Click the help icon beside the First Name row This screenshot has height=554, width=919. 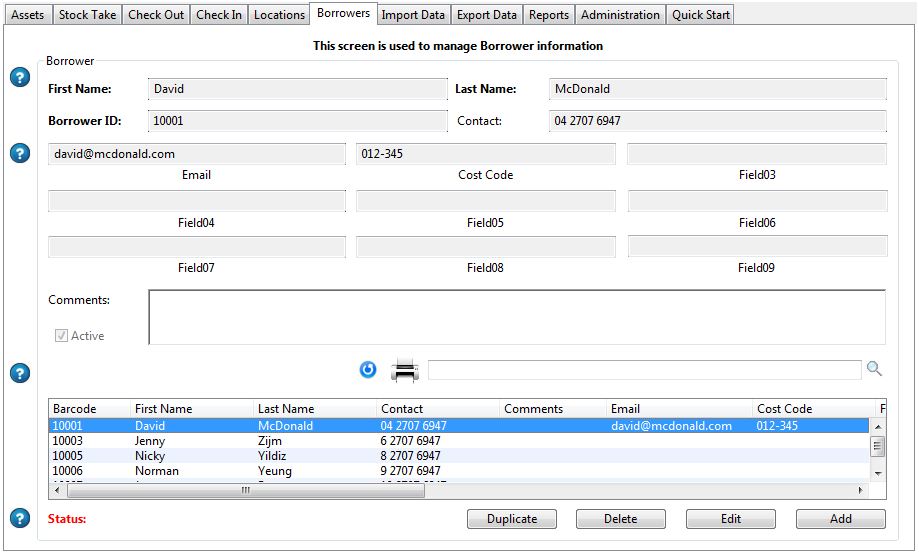20,78
